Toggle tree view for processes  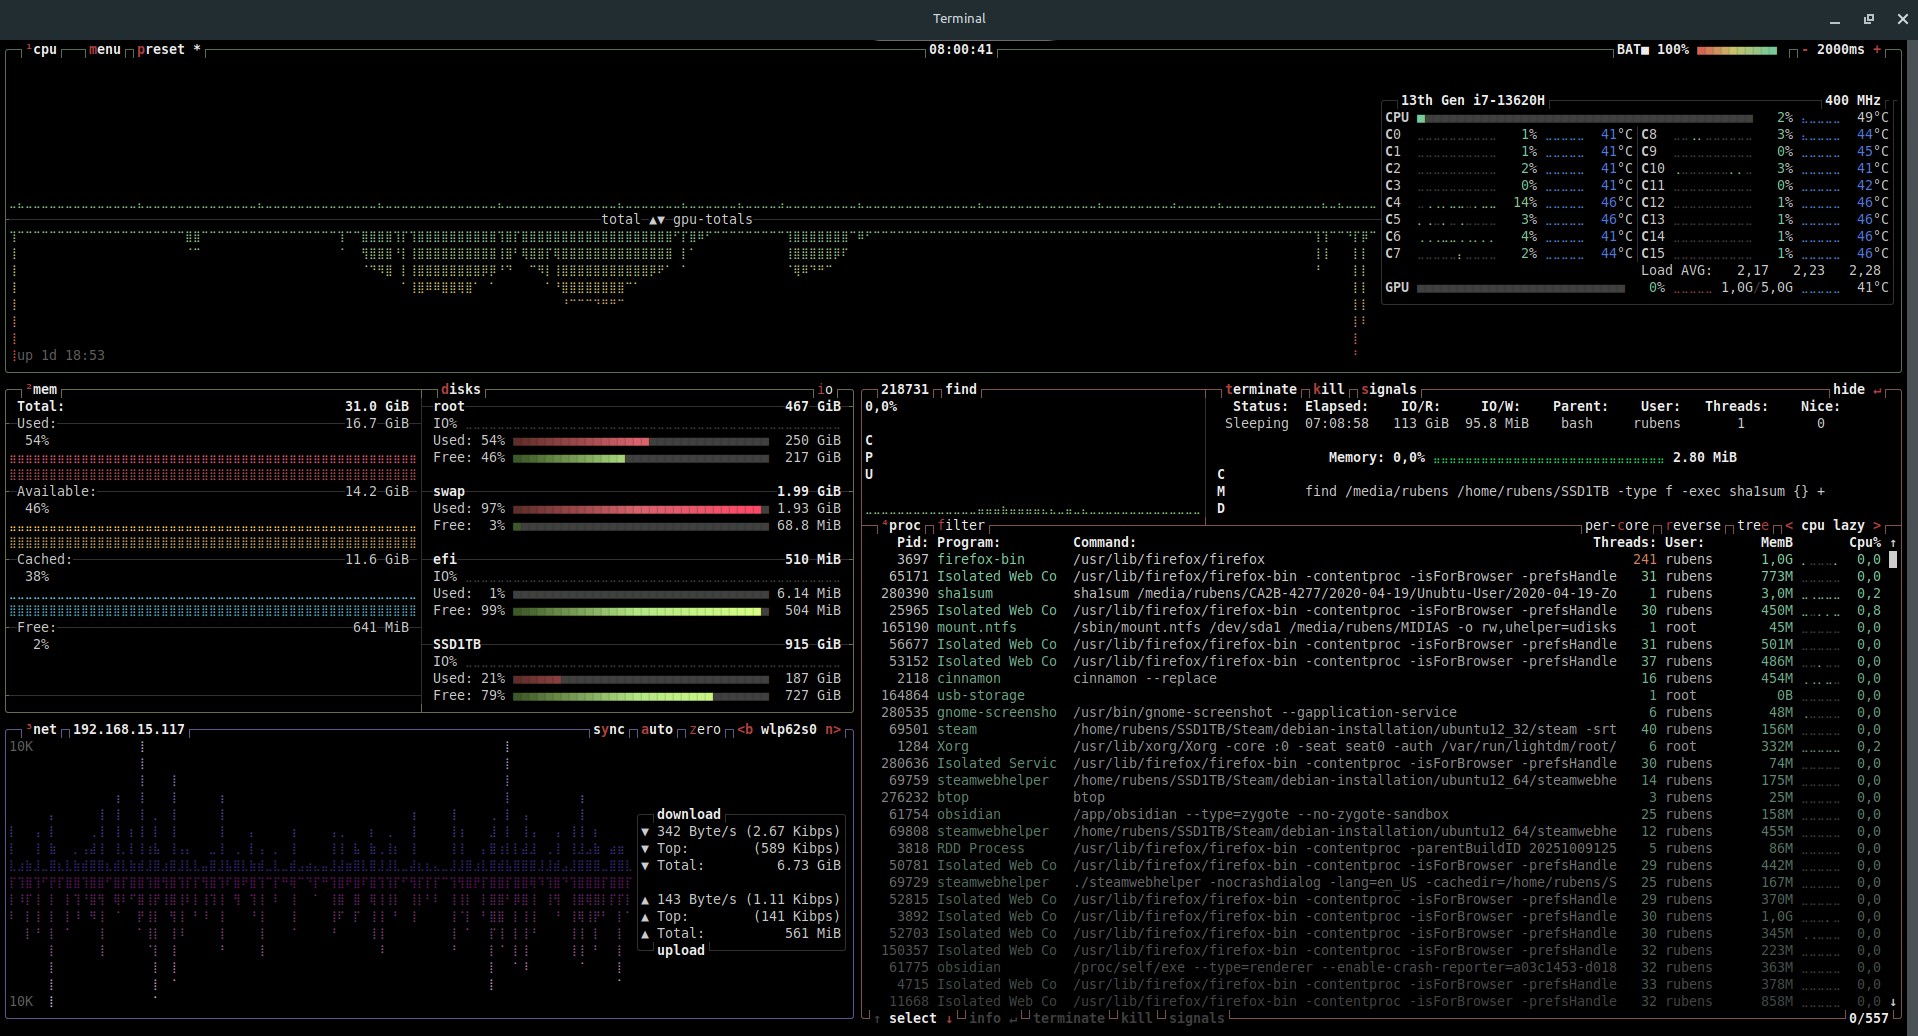pyautogui.click(x=1752, y=526)
